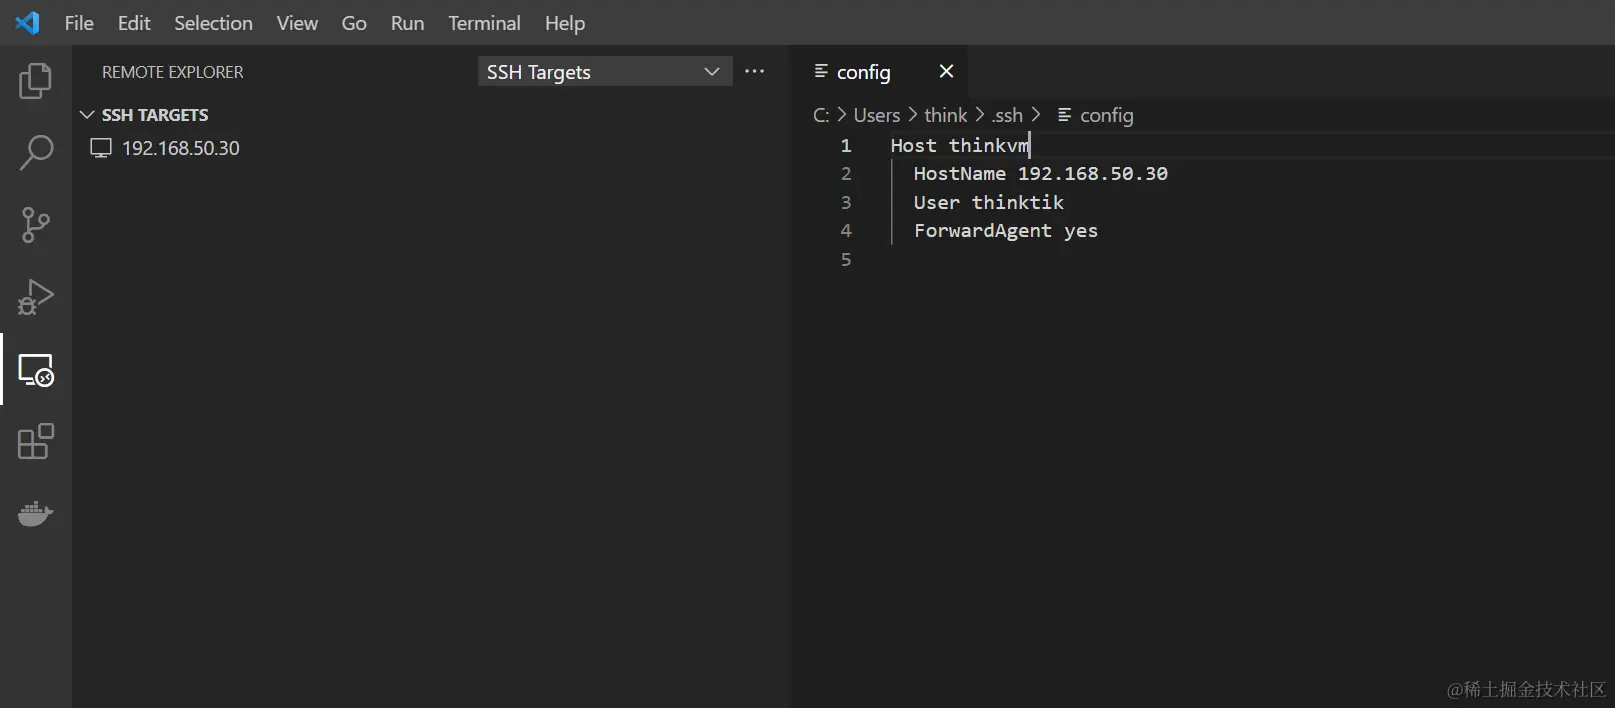The image size is (1615, 708).
Task: Open the Source Control view icon
Action: pos(36,225)
